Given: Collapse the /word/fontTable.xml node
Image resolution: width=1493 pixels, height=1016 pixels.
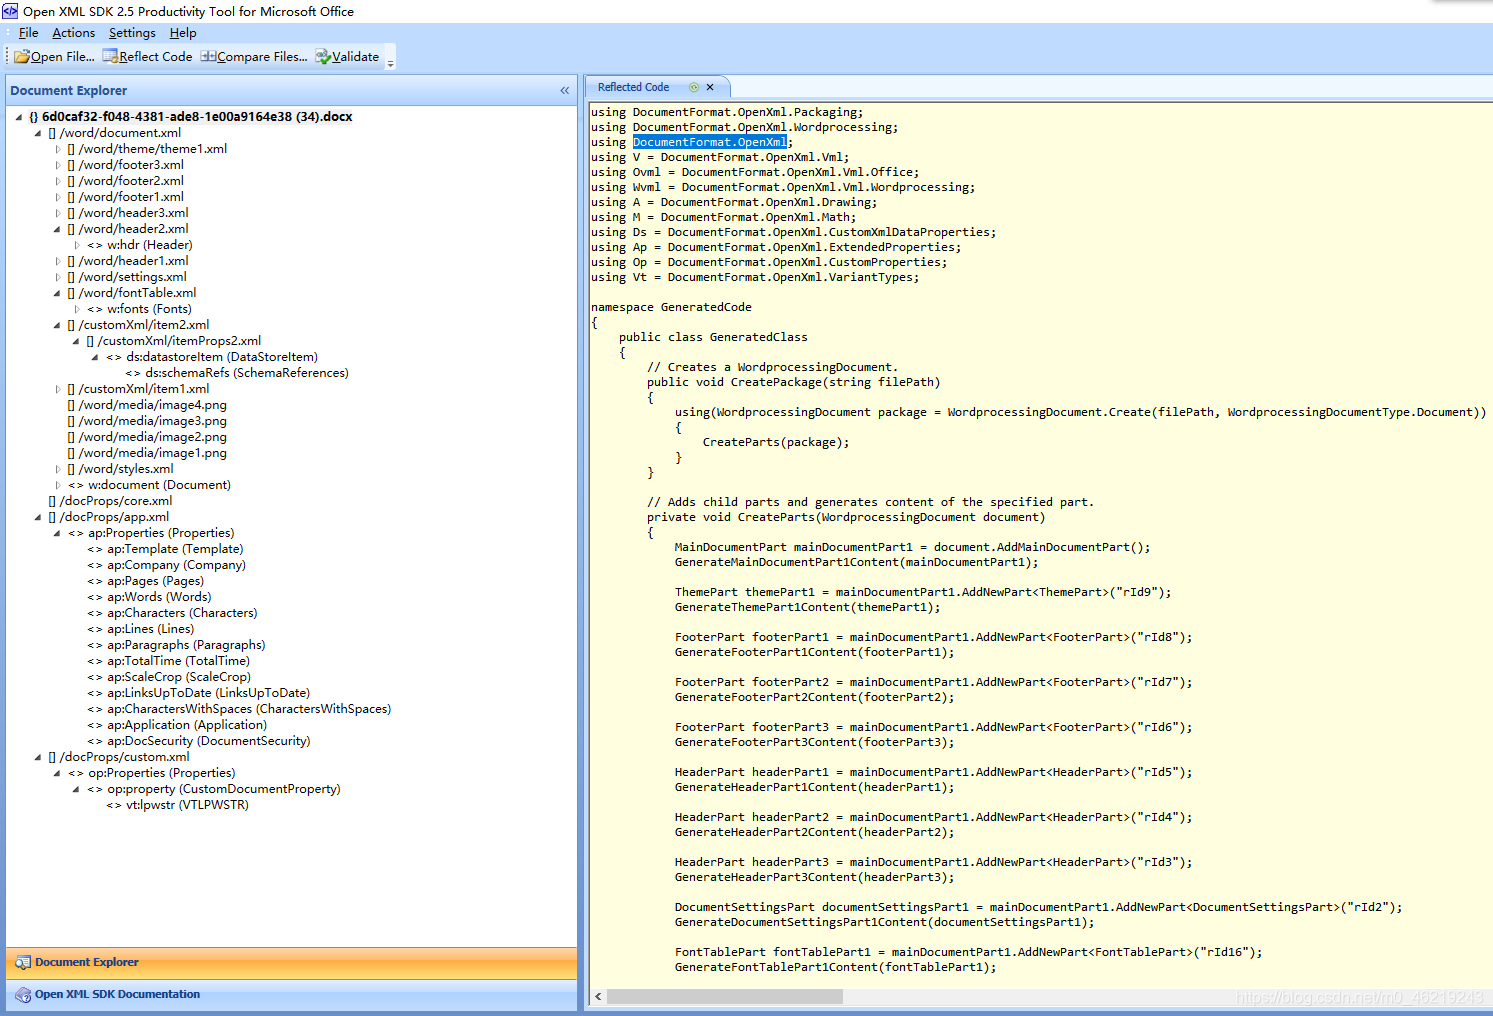Looking at the screenshot, I should point(57,293).
